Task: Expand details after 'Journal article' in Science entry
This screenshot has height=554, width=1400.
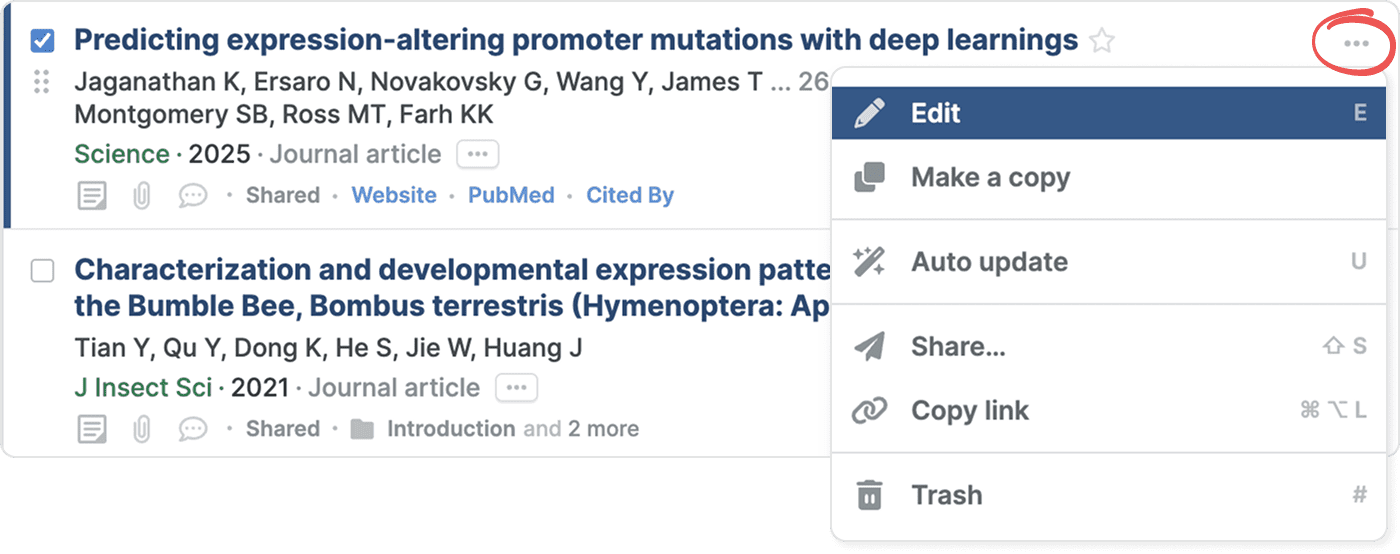Action: (x=477, y=155)
